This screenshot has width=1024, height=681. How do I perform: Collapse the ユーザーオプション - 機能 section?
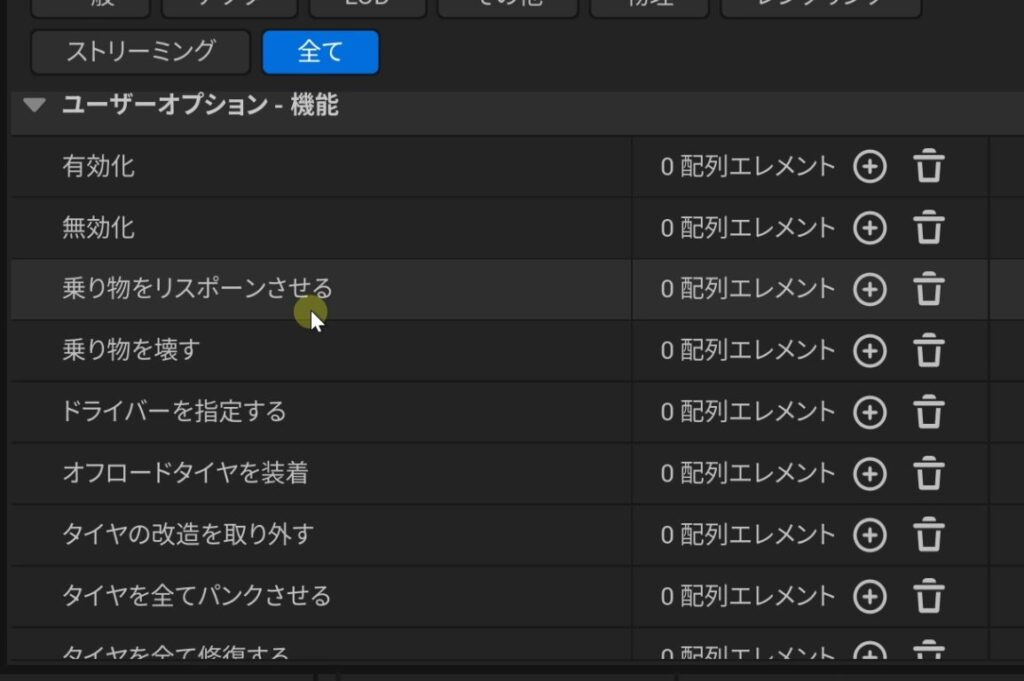(35, 105)
